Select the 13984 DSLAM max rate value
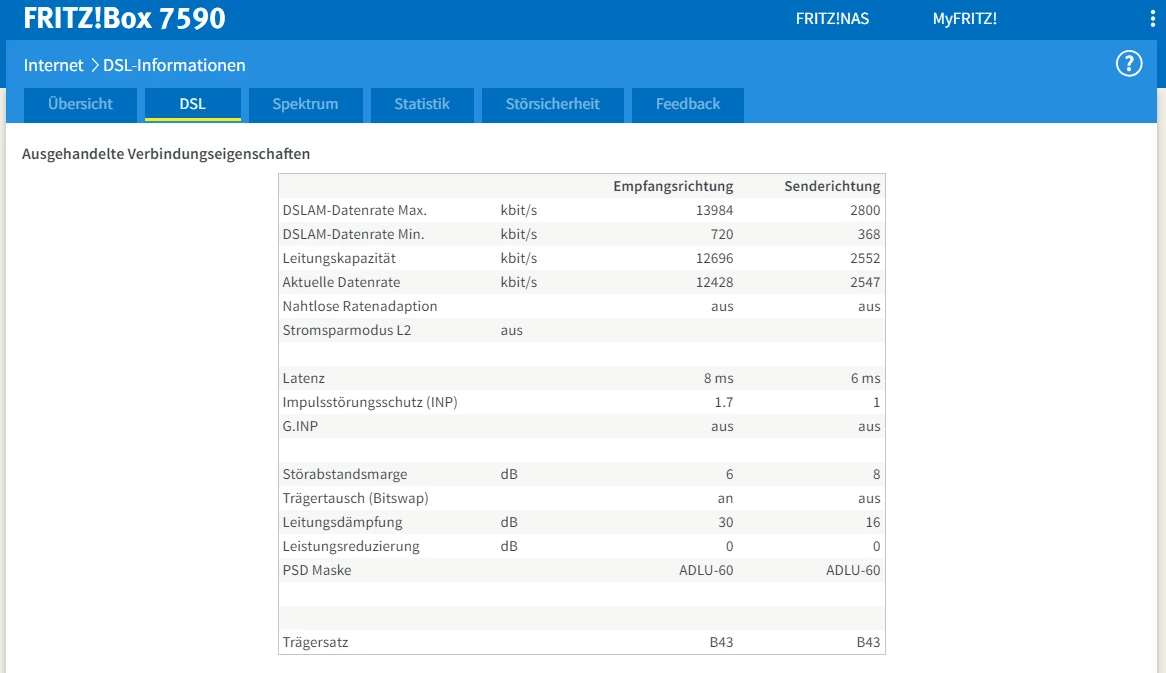Viewport: 1166px width, 673px height. 714,210
